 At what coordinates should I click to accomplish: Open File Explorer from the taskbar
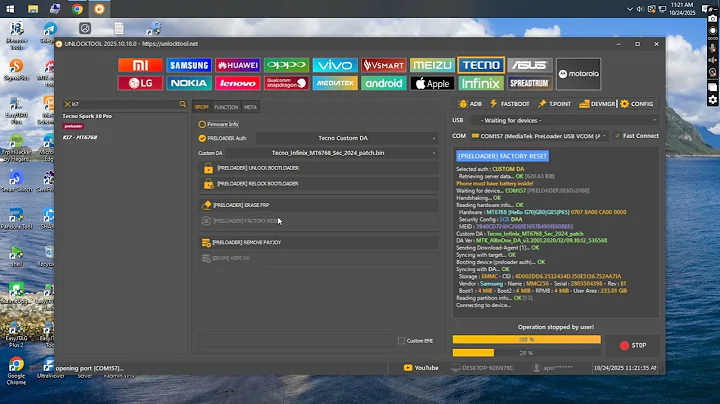coord(33,9)
